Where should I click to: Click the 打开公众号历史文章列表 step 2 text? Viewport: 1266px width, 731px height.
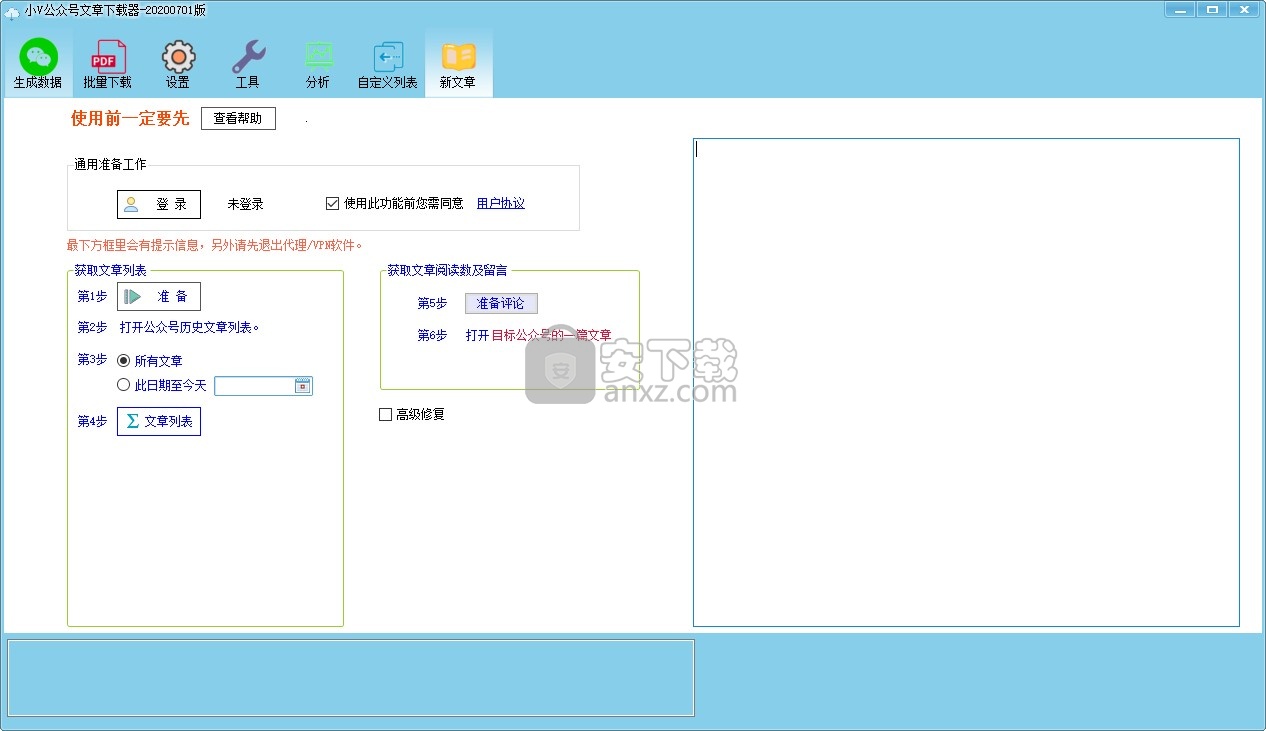tap(190, 327)
